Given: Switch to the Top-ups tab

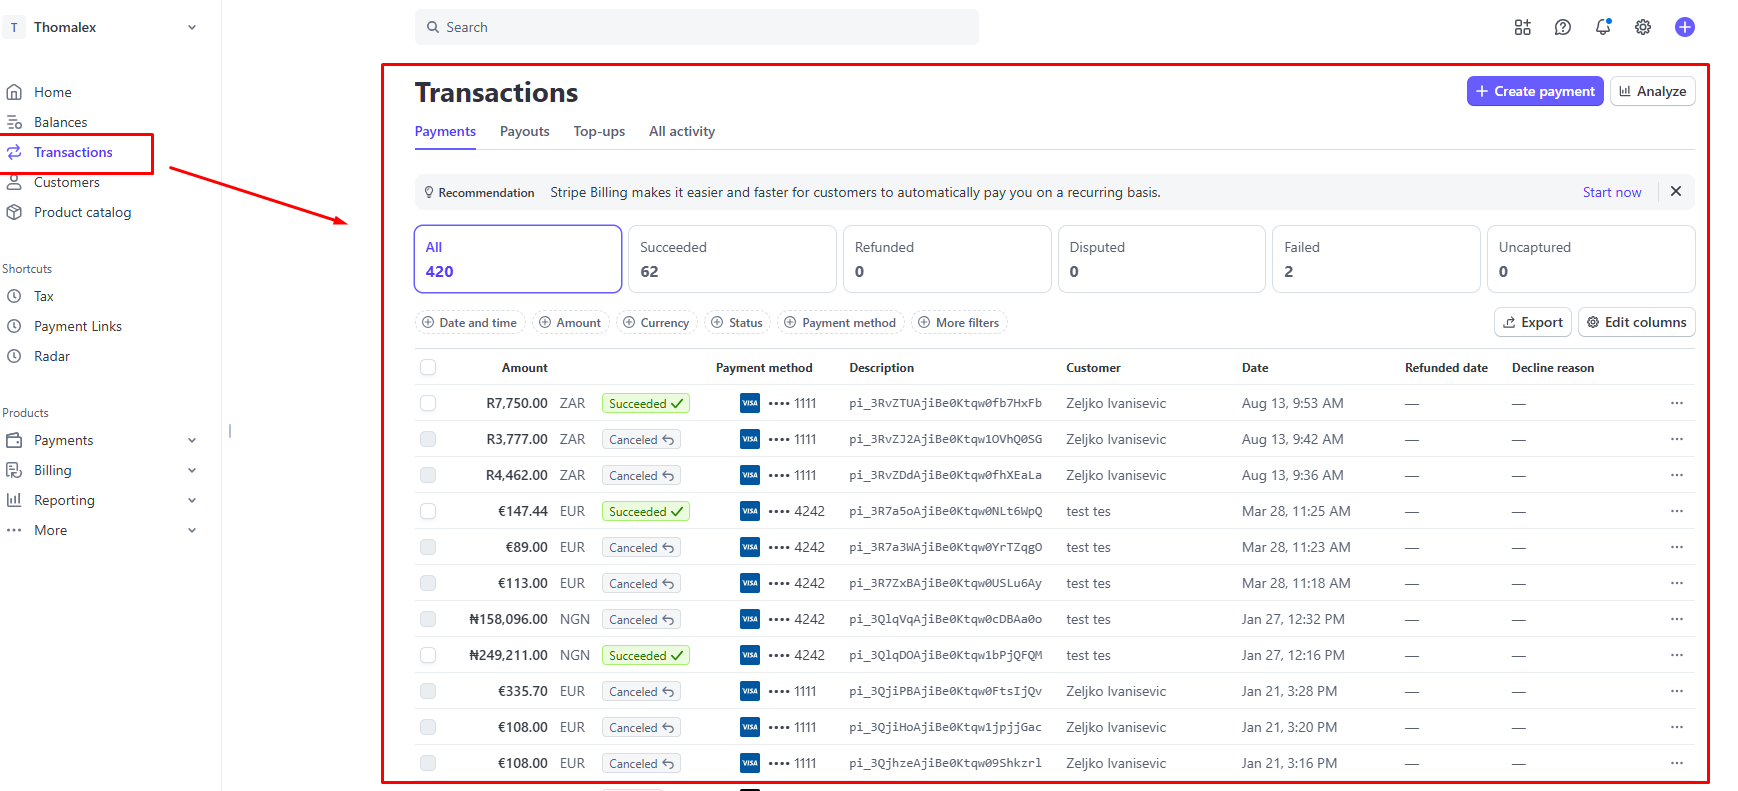Looking at the screenshot, I should tap(599, 131).
